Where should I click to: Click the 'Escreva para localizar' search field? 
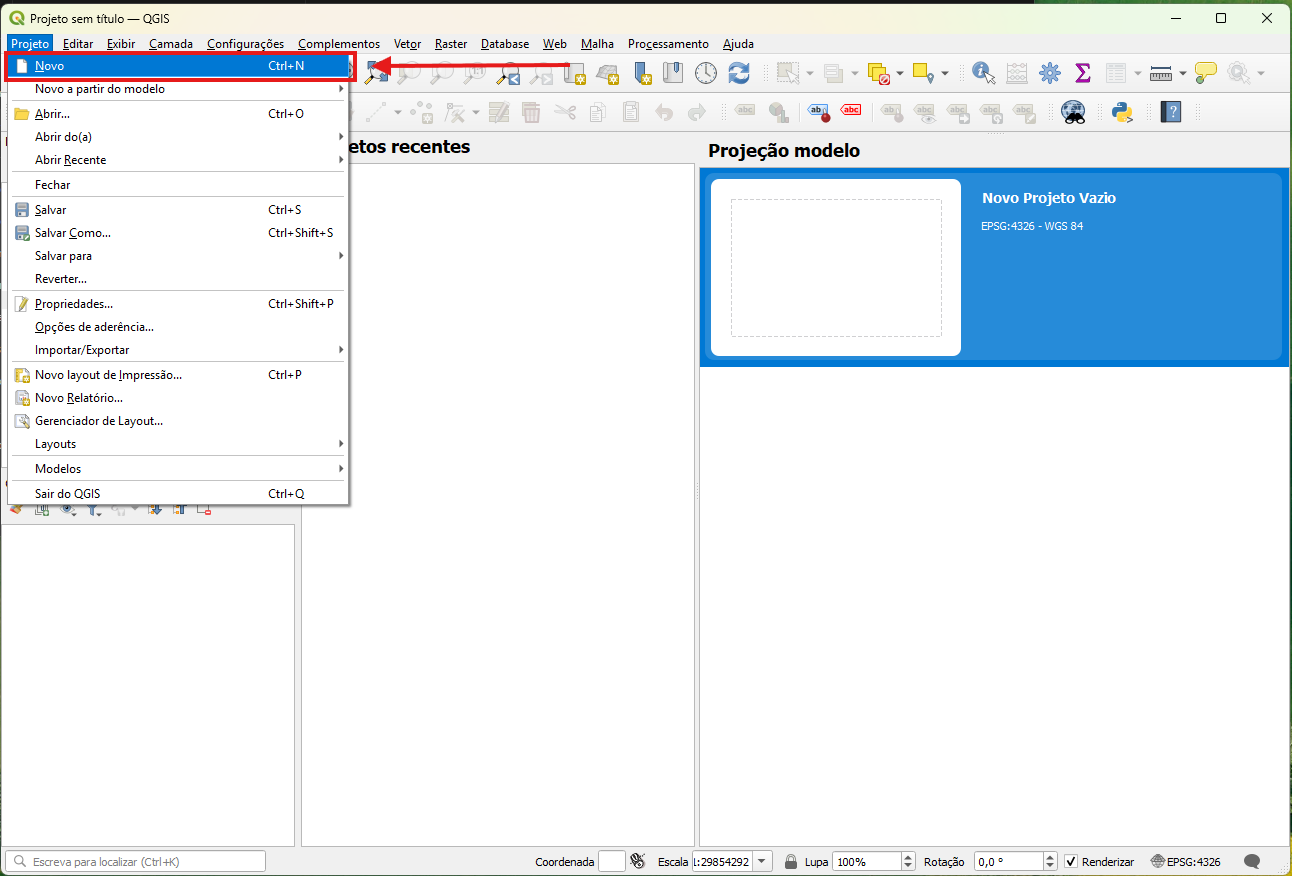pyautogui.click(x=136, y=861)
